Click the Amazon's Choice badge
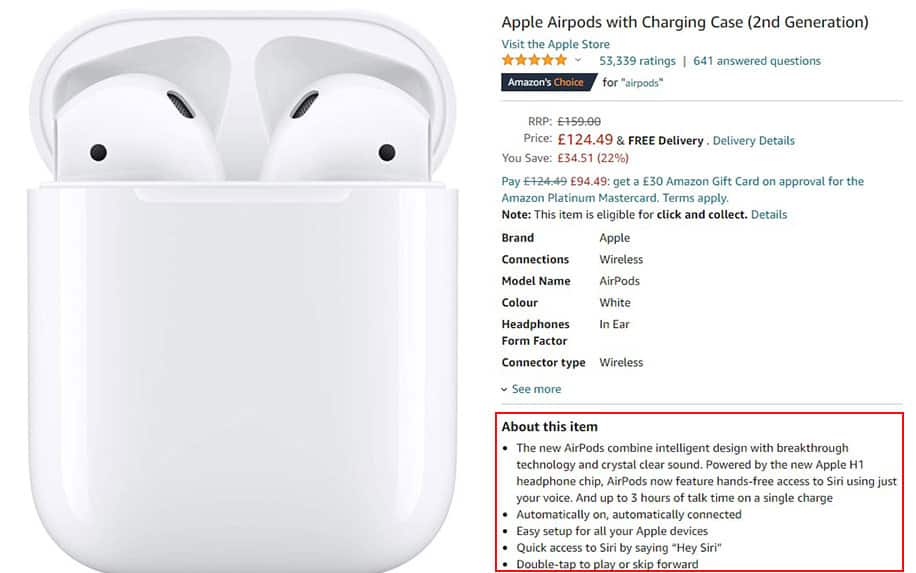The width and height of the screenshot is (916, 573). [549, 82]
